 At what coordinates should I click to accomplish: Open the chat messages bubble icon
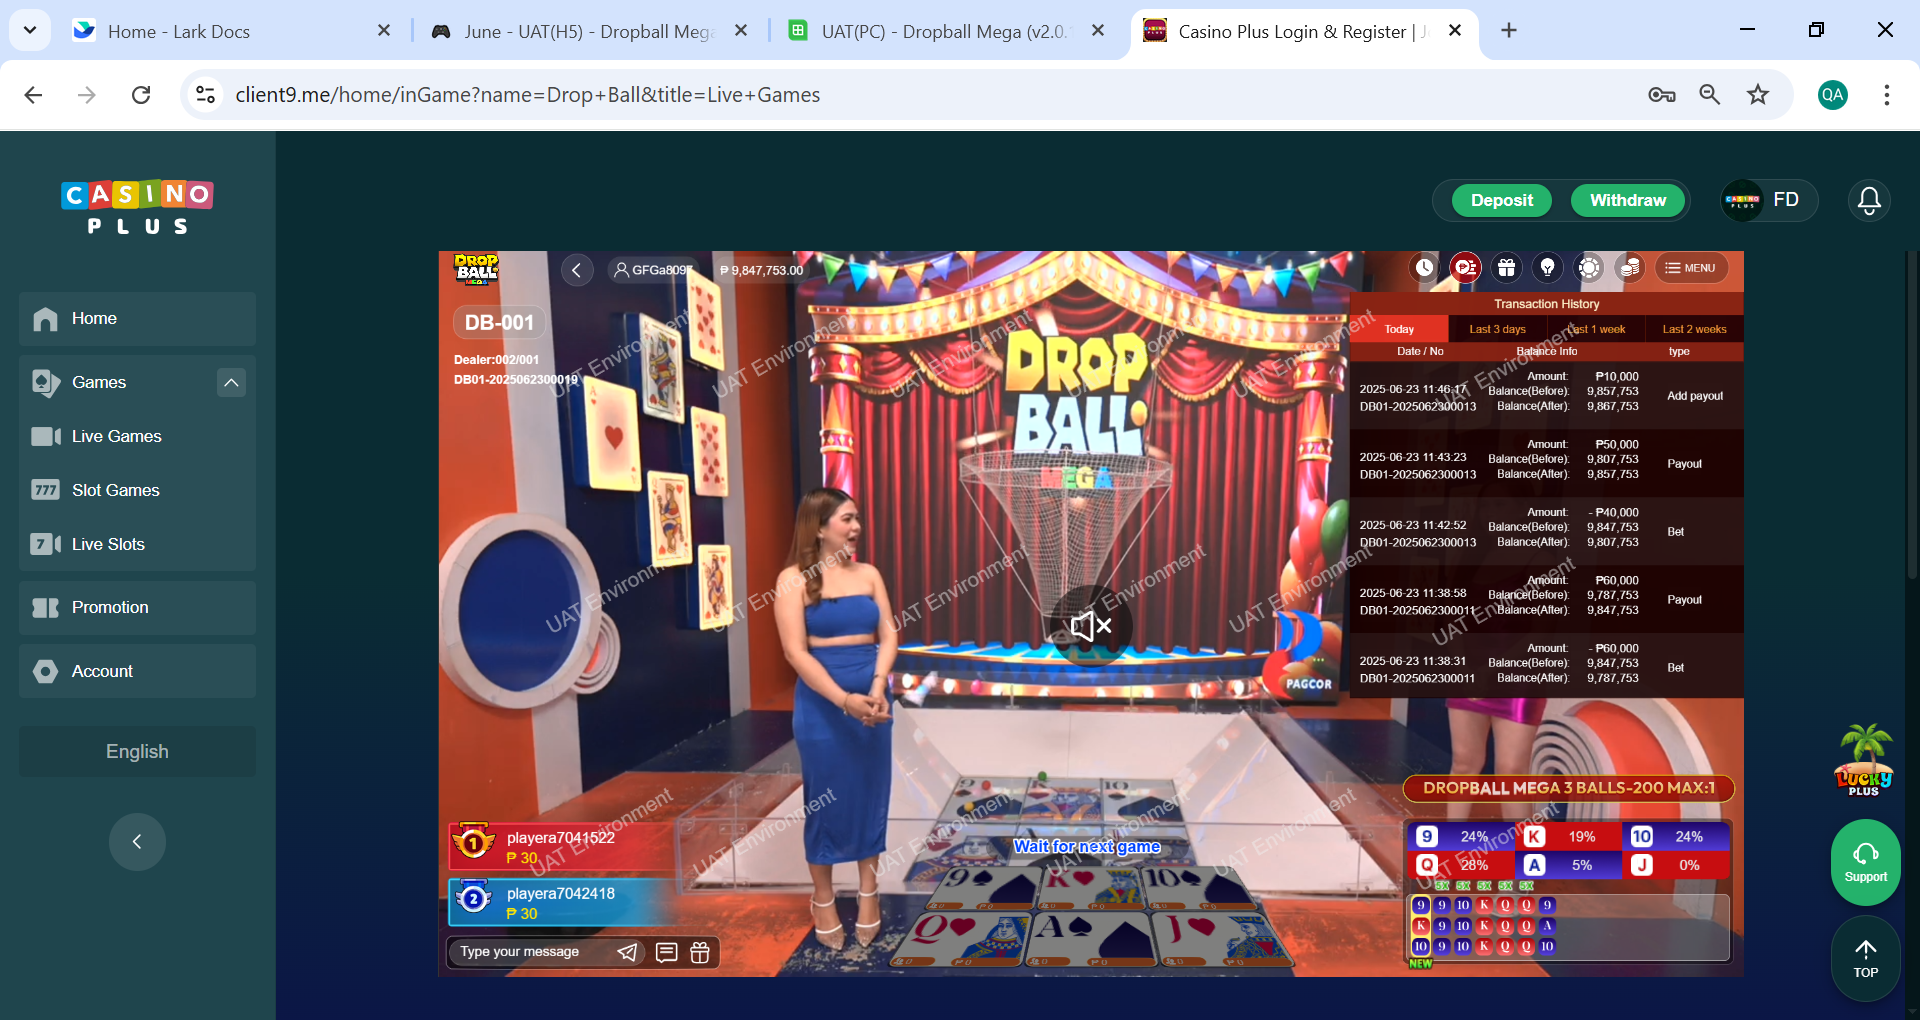(666, 952)
